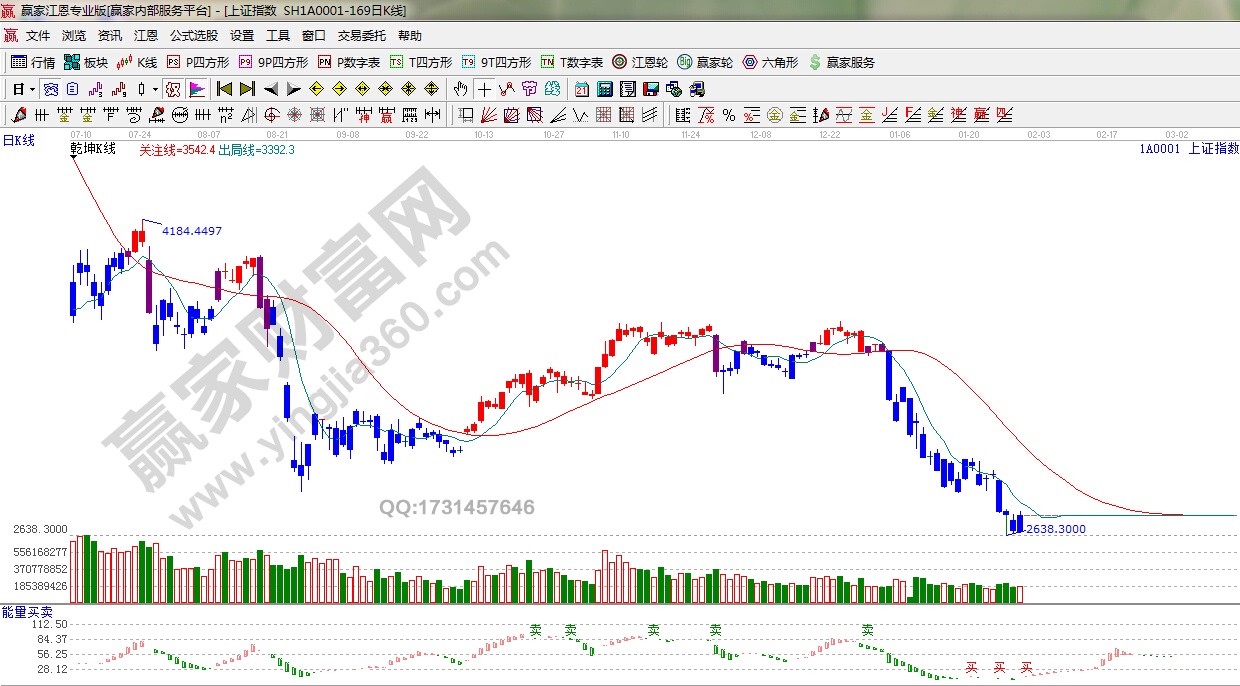This screenshot has height=686, width=1240.
Task: Open the 江恩轮 Gann wheel tool
Action: pyautogui.click(x=640, y=62)
